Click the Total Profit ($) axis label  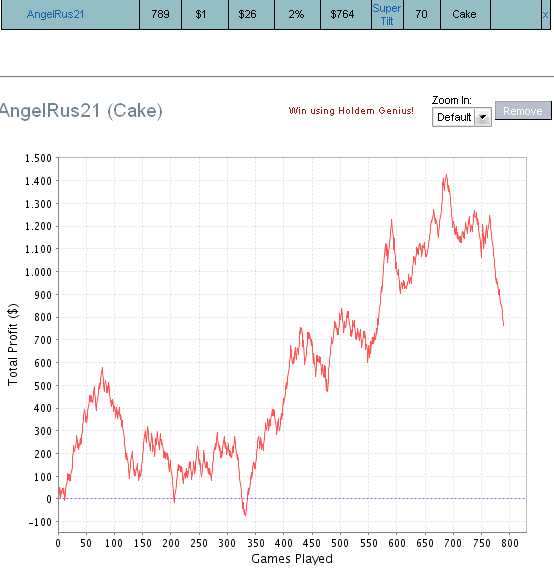click(13, 344)
